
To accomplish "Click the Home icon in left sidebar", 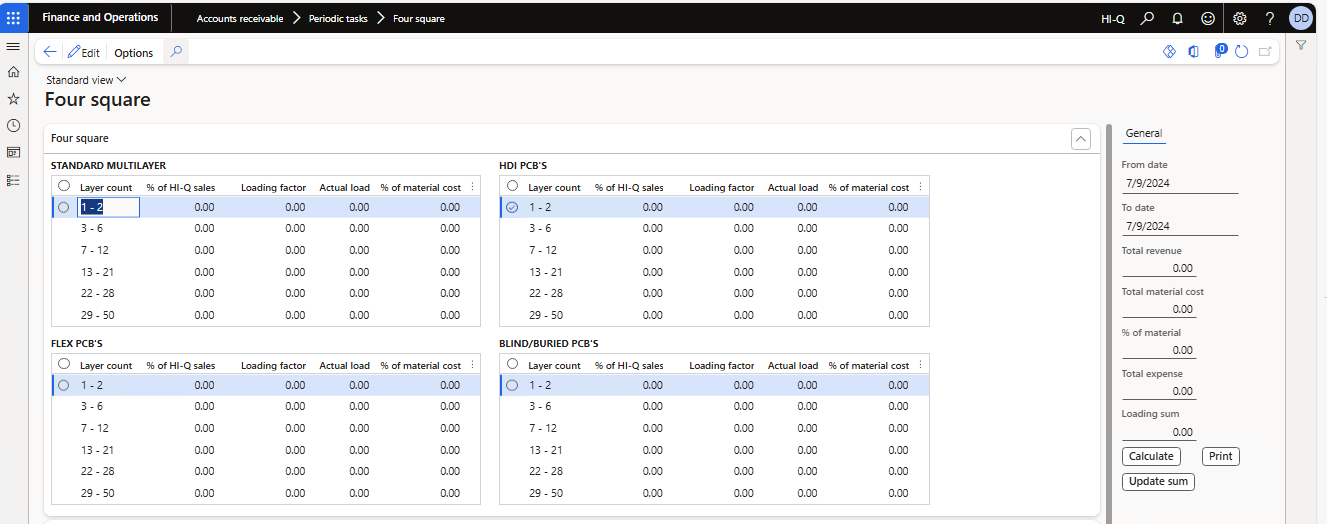I will tap(13, 72).
